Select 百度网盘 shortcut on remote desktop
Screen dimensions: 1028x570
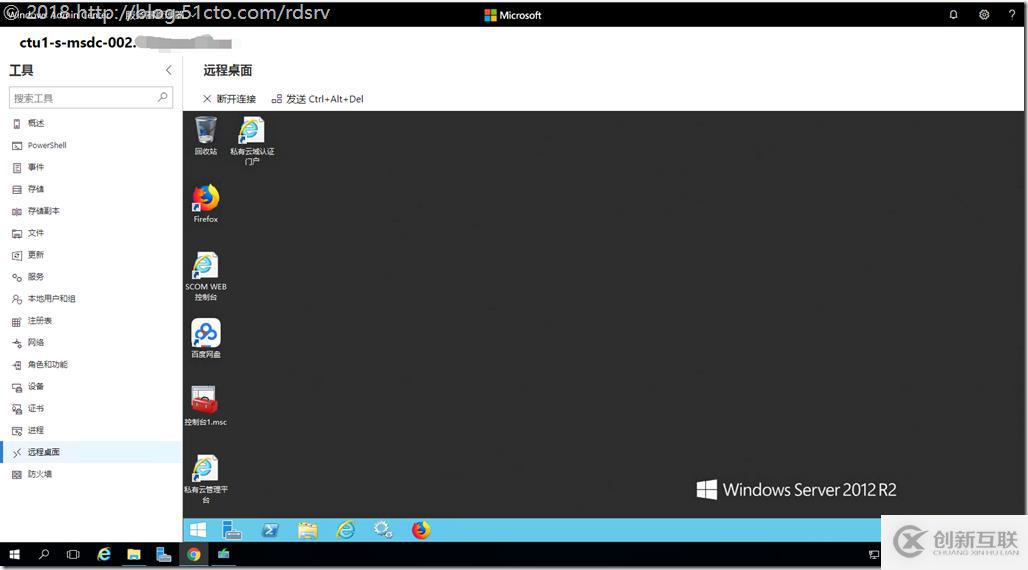pos(206,338)
